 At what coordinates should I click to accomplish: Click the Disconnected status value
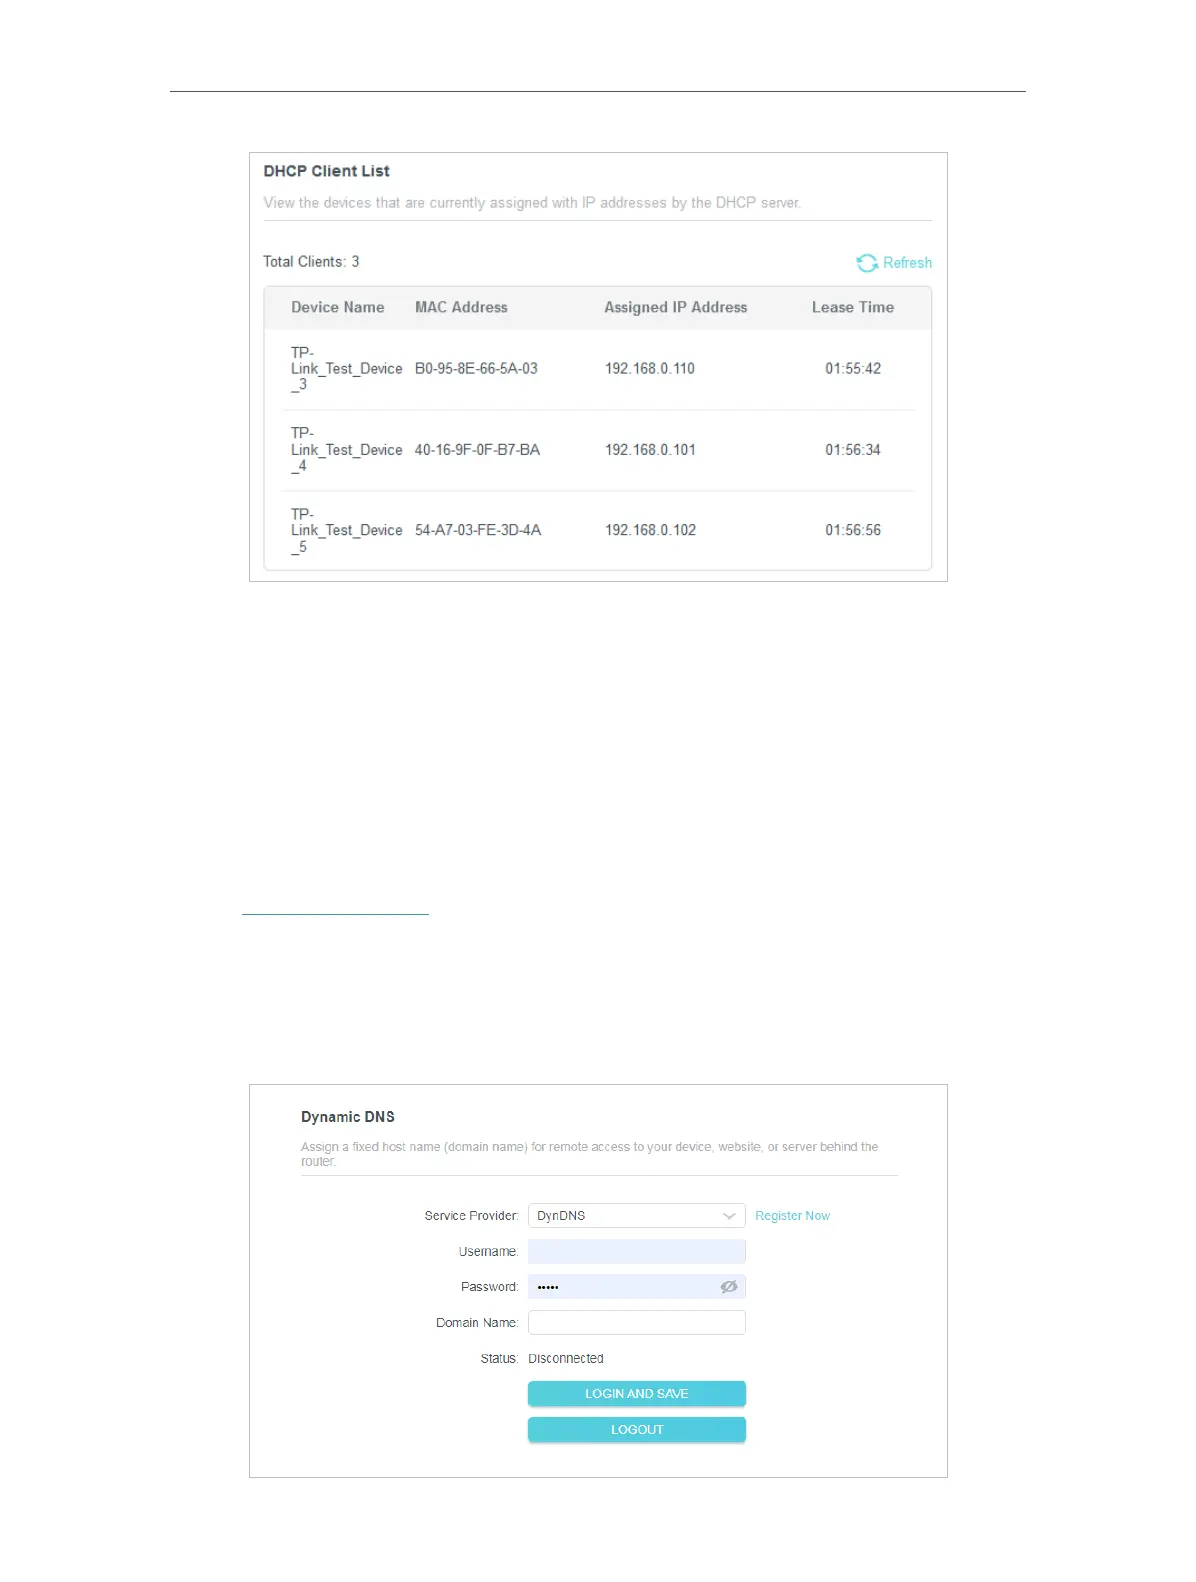click(566, 1359)
